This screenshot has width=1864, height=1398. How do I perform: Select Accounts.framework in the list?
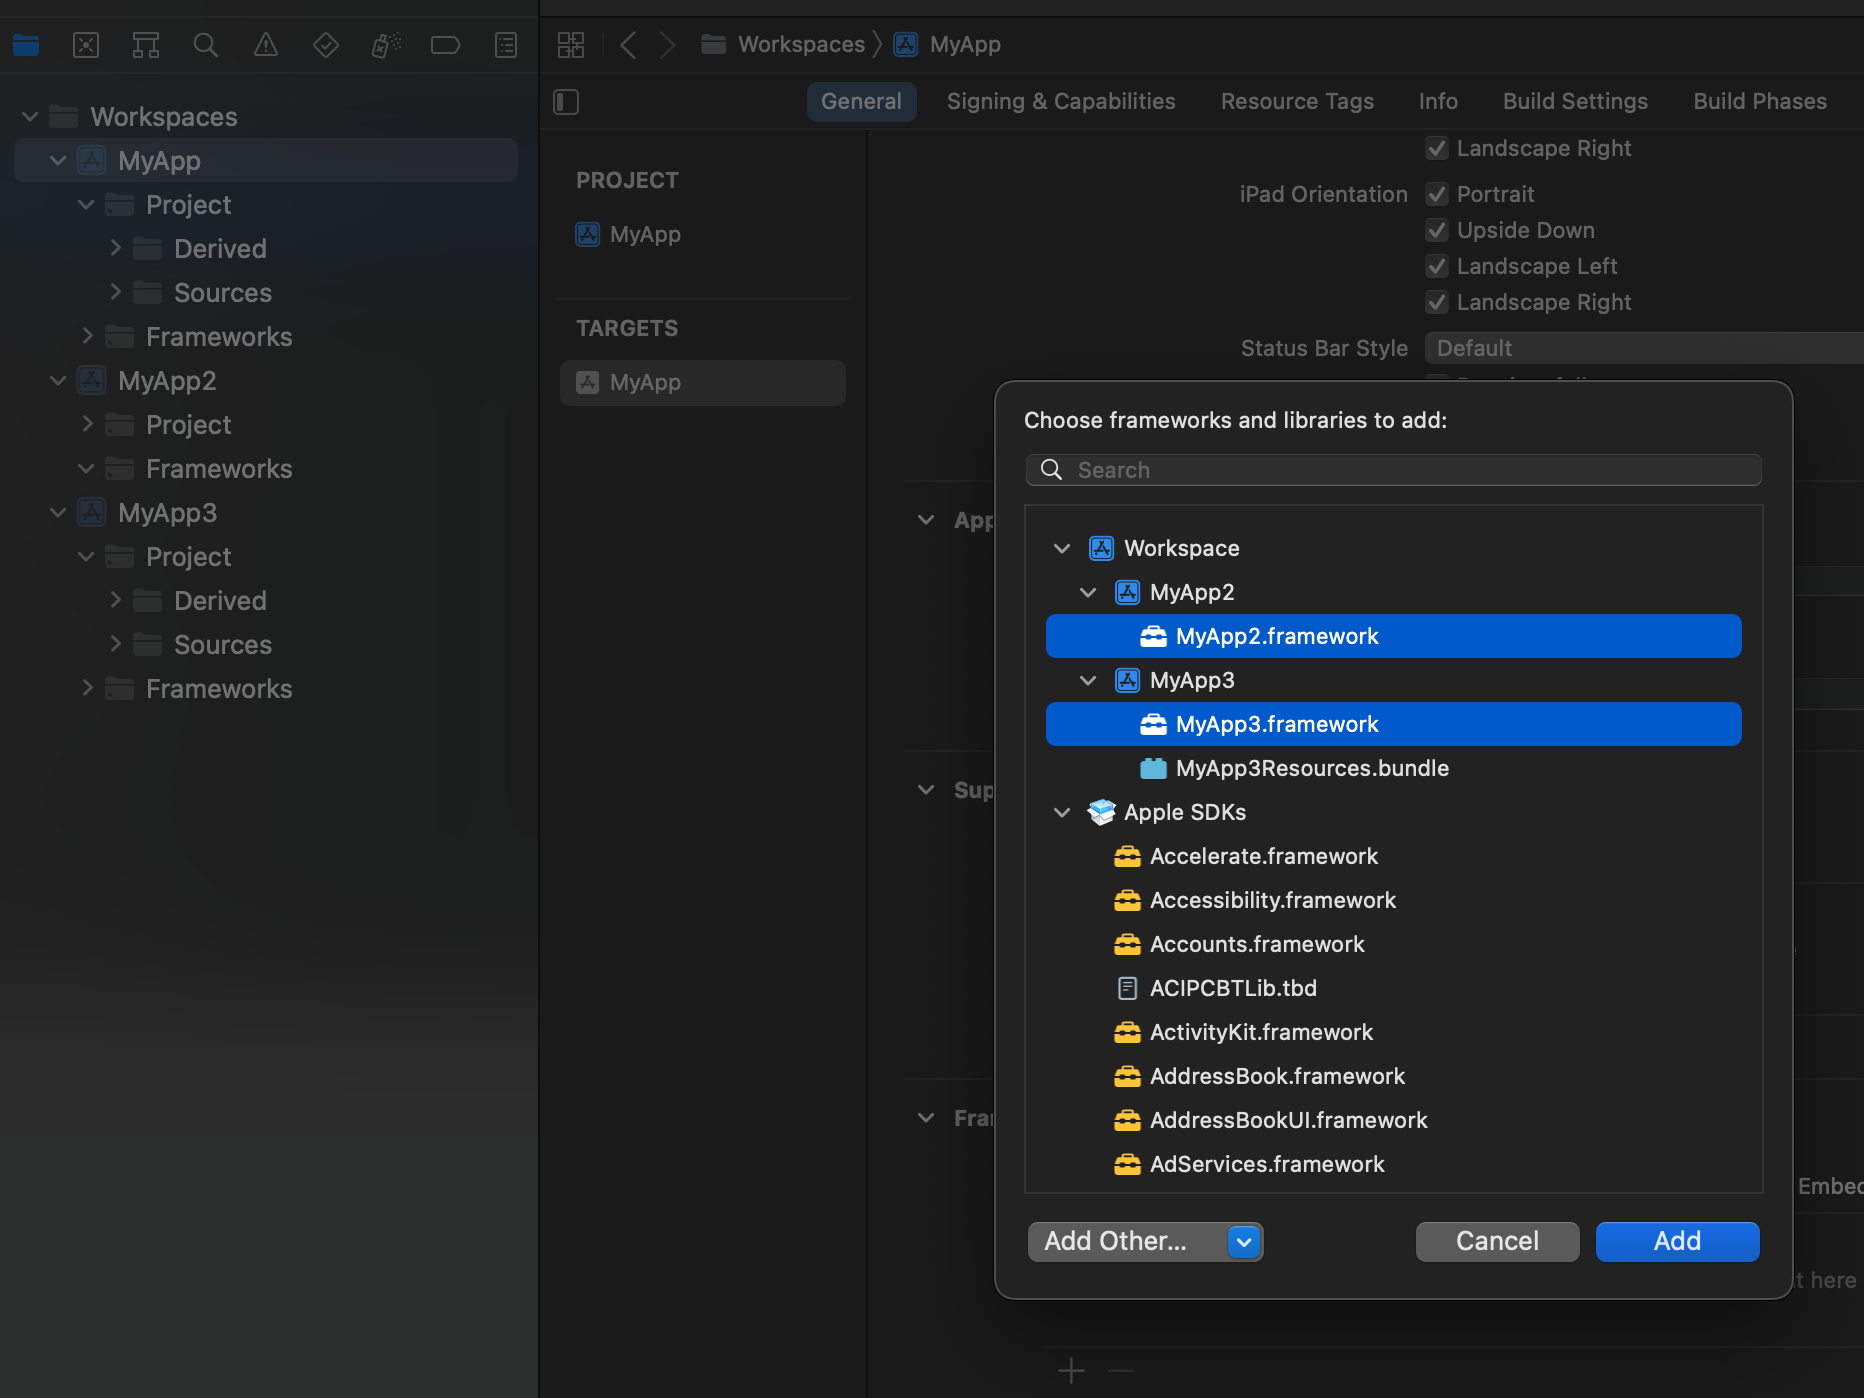pos(1394,944)
